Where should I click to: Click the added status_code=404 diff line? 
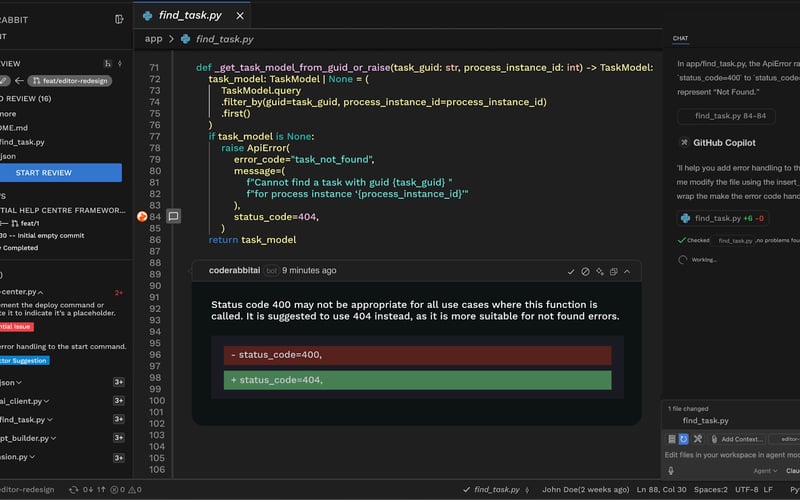(417, 380)
